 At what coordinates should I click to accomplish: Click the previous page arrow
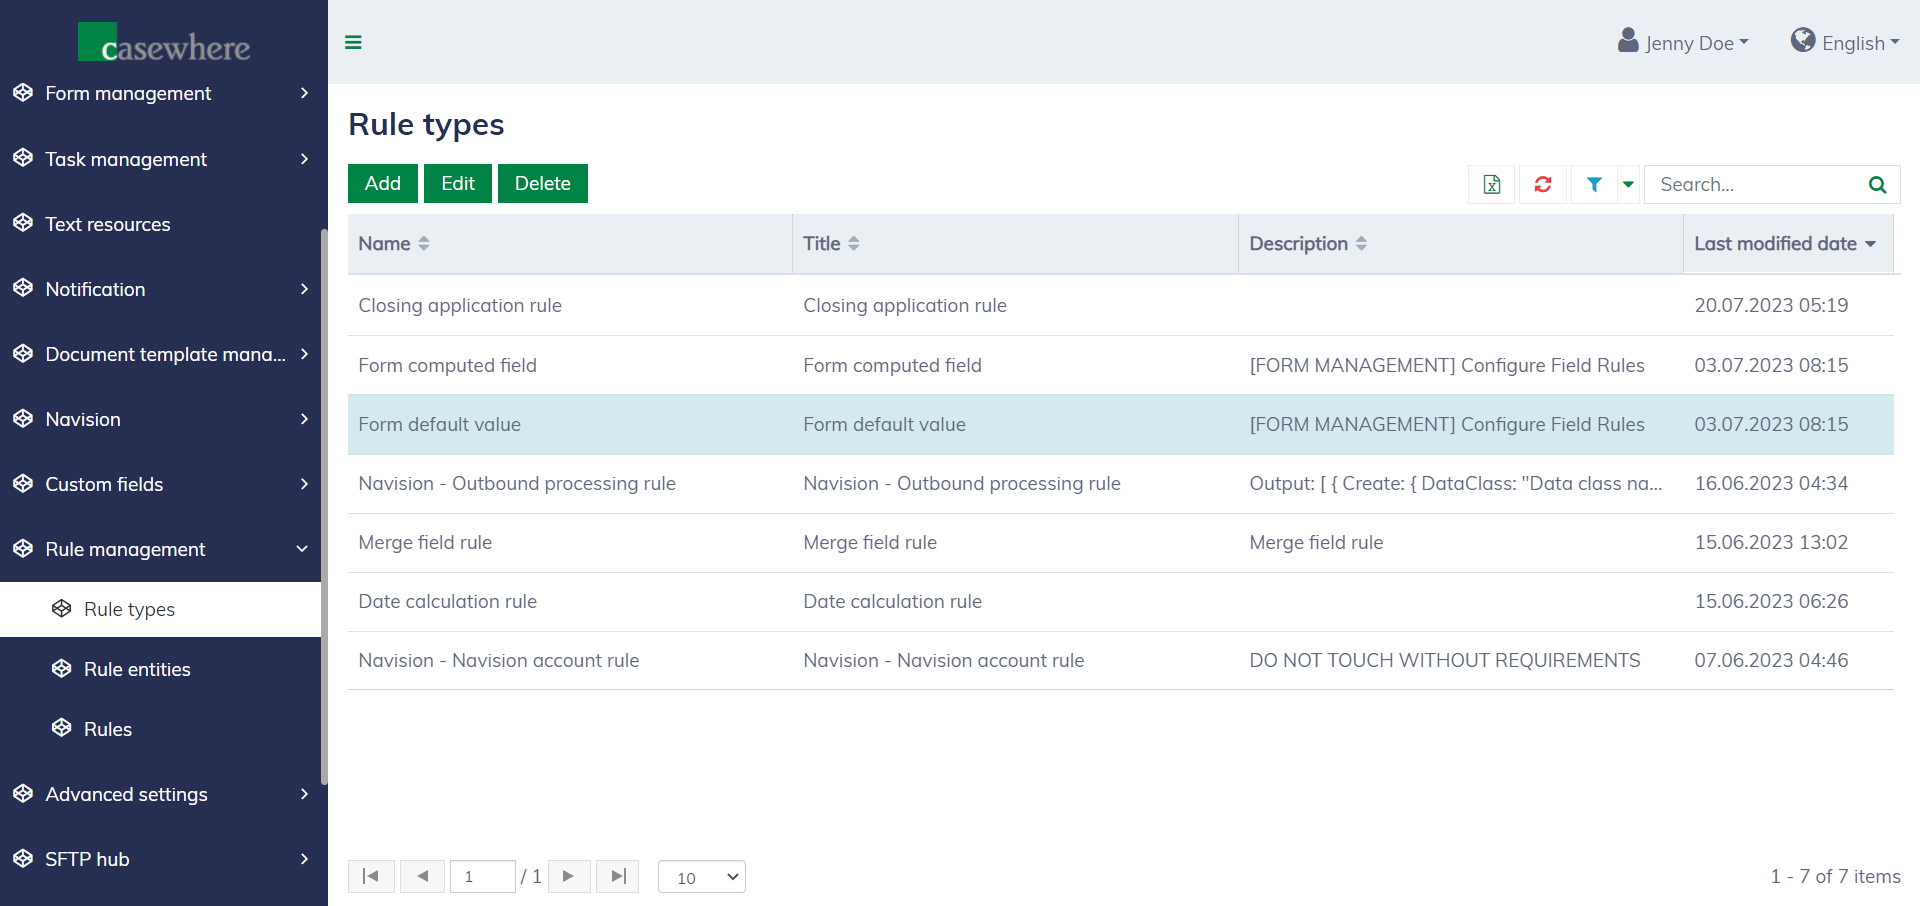click(422, 876)
